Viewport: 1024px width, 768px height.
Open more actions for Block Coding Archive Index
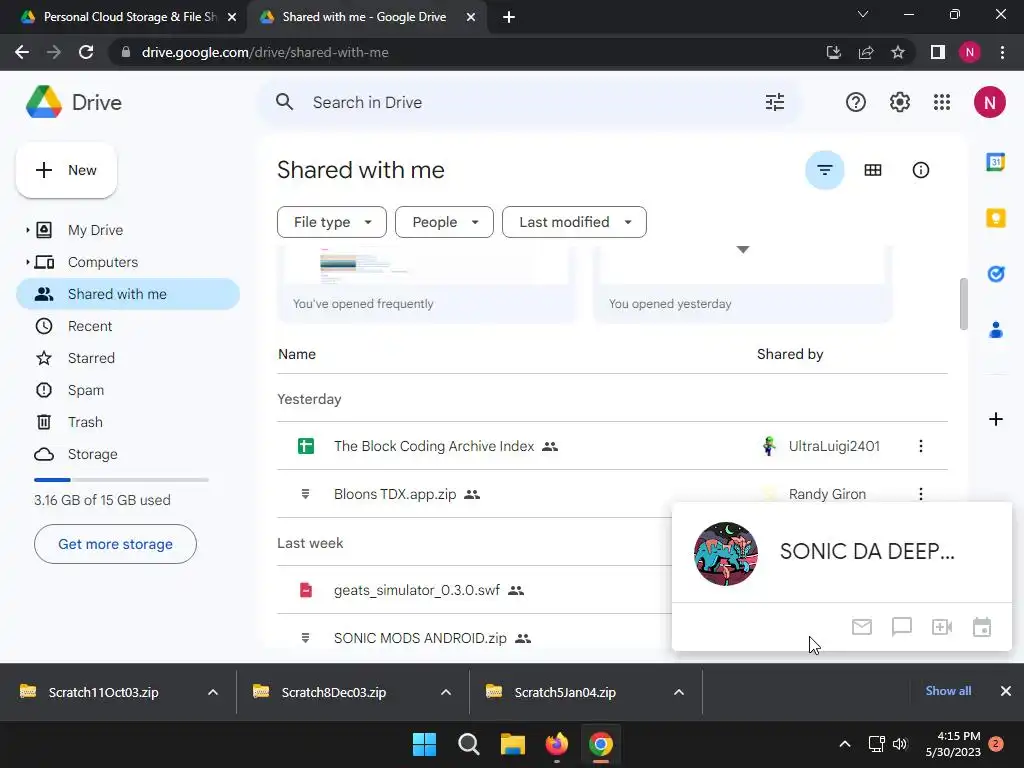(920, 446)
